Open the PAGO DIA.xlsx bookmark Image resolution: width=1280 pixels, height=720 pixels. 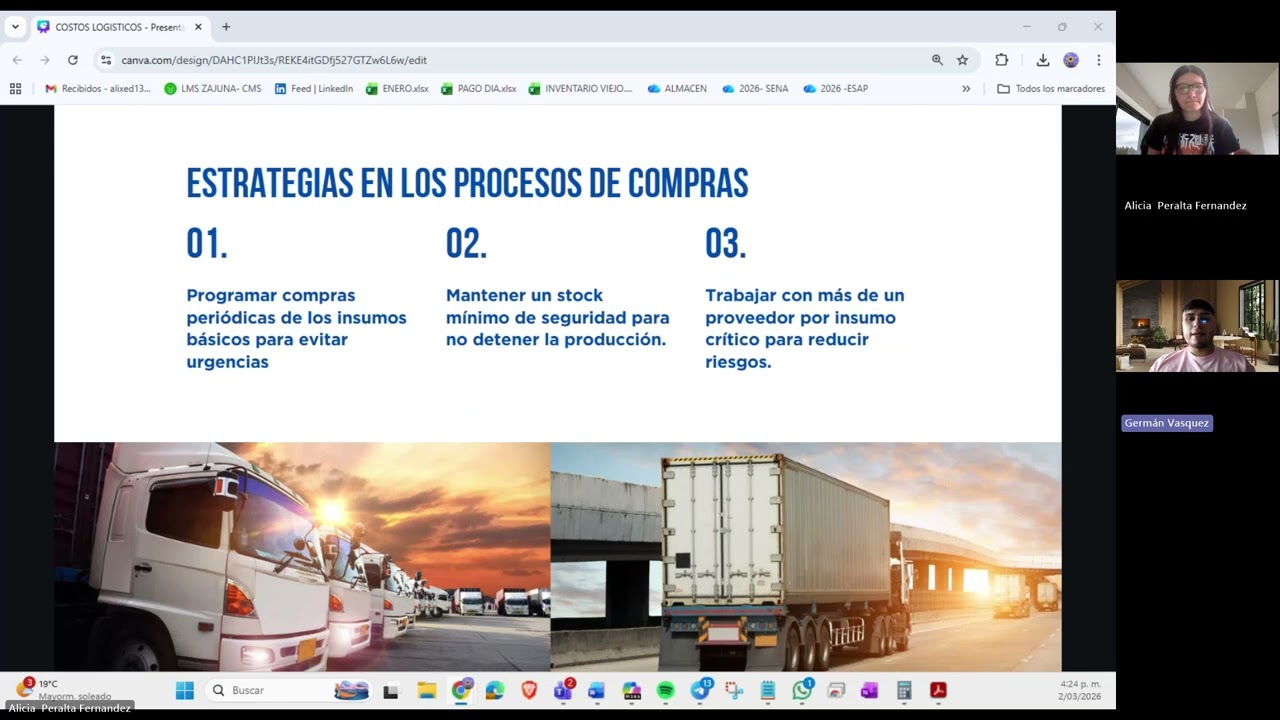click(478, 88)
